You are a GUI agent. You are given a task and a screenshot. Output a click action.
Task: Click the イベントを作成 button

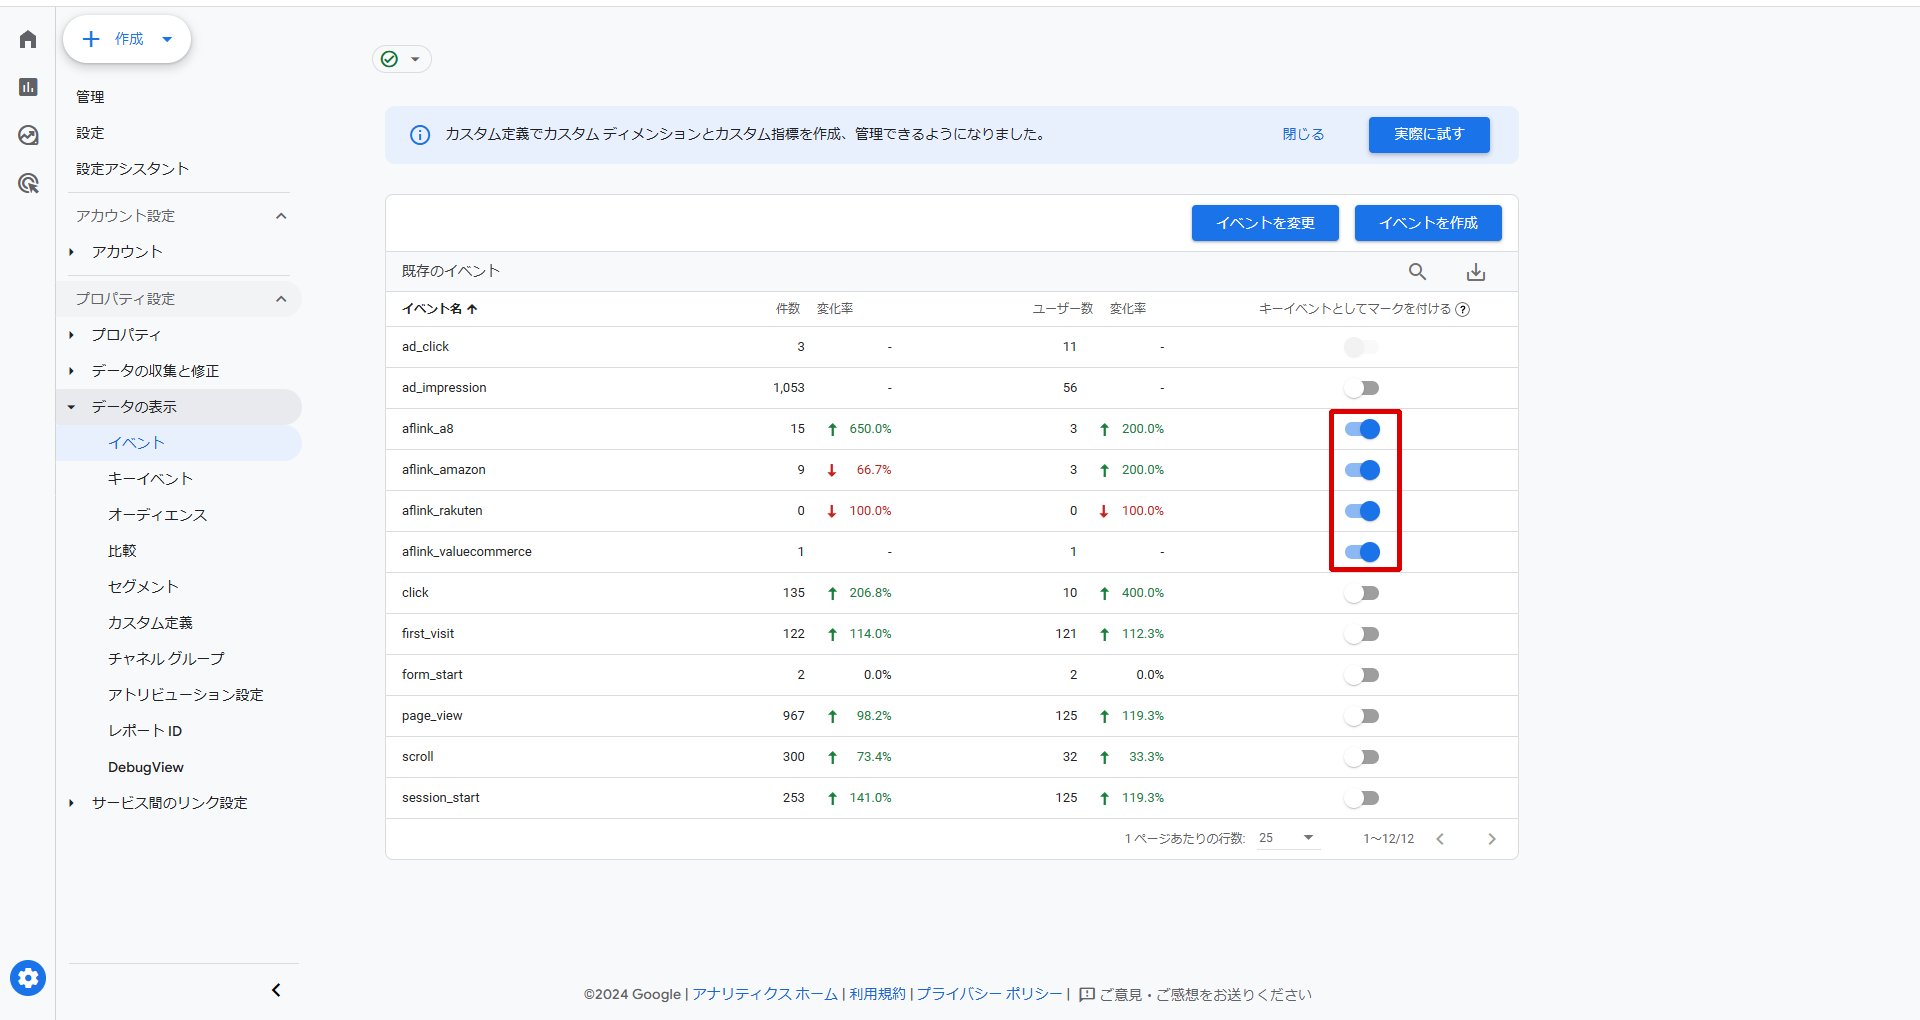click(x=1427, y=223)
